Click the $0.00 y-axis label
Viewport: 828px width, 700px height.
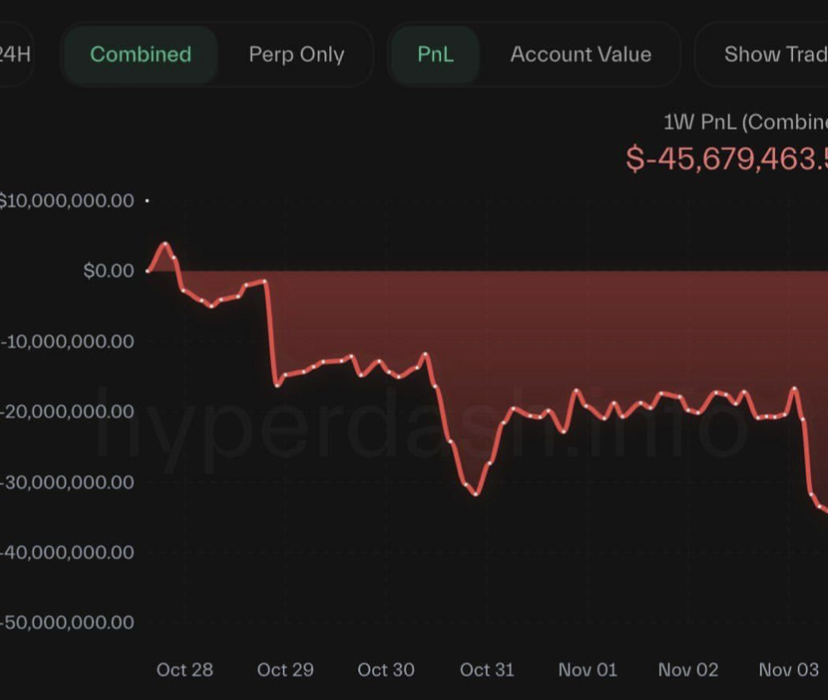click(x=108, y=271)
